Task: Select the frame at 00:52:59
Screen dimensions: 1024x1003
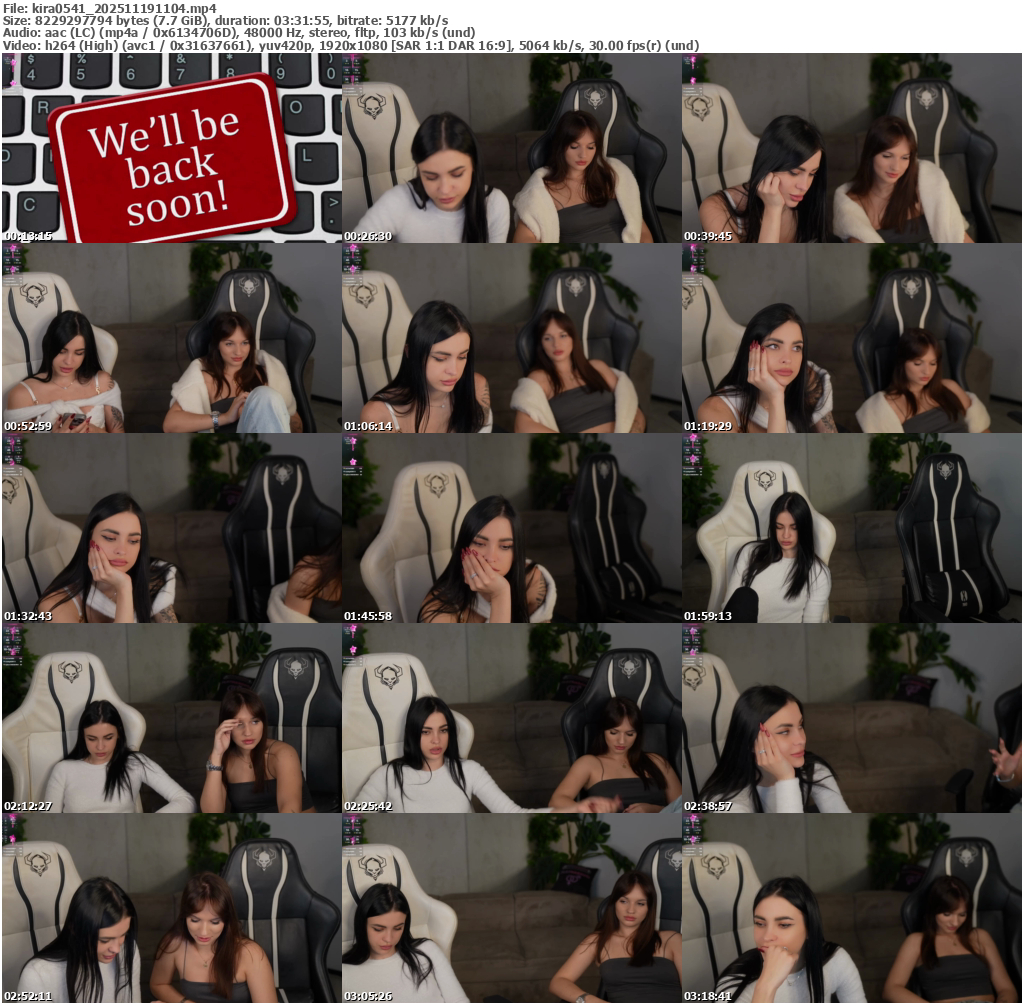Action: click(x=172, y=338)
